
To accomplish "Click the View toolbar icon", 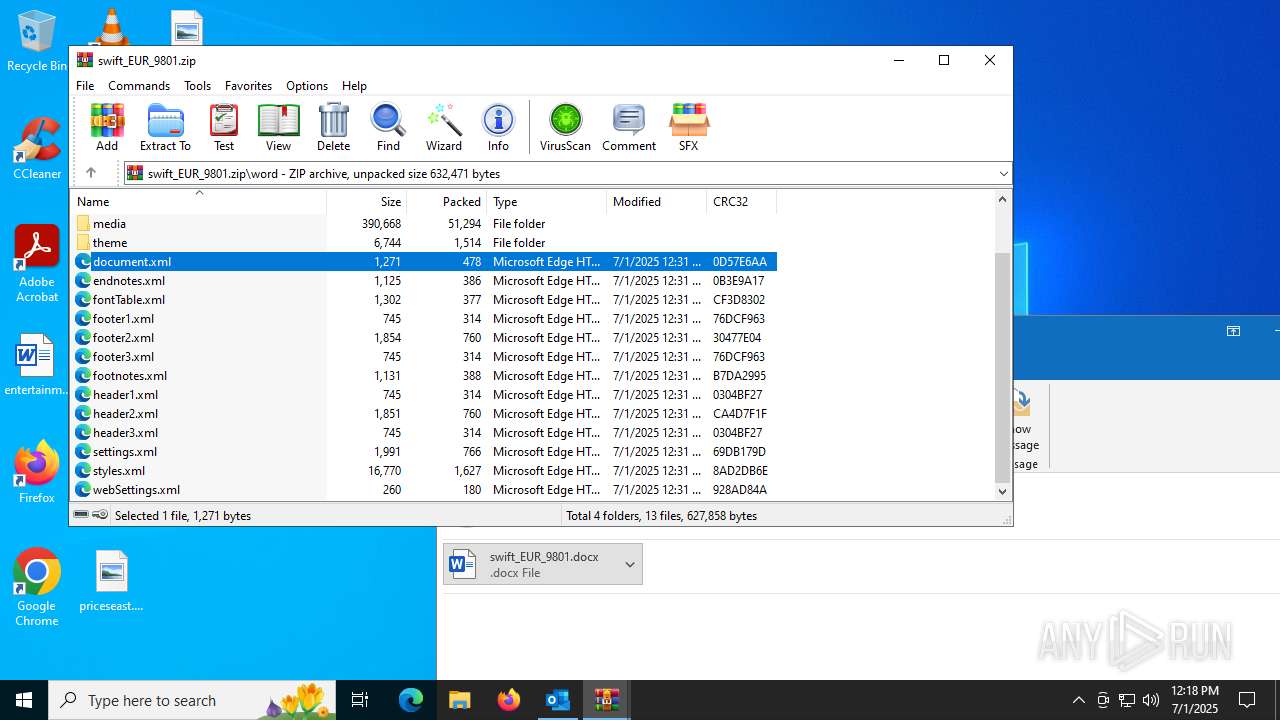I will click(278, 127).
